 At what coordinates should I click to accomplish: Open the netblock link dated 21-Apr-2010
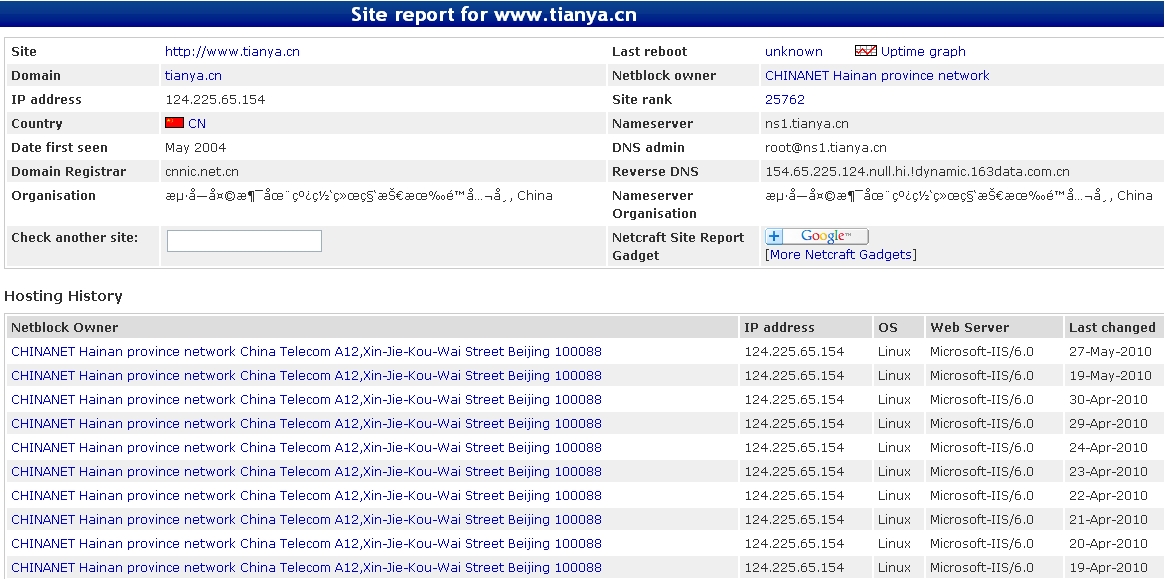306,520
